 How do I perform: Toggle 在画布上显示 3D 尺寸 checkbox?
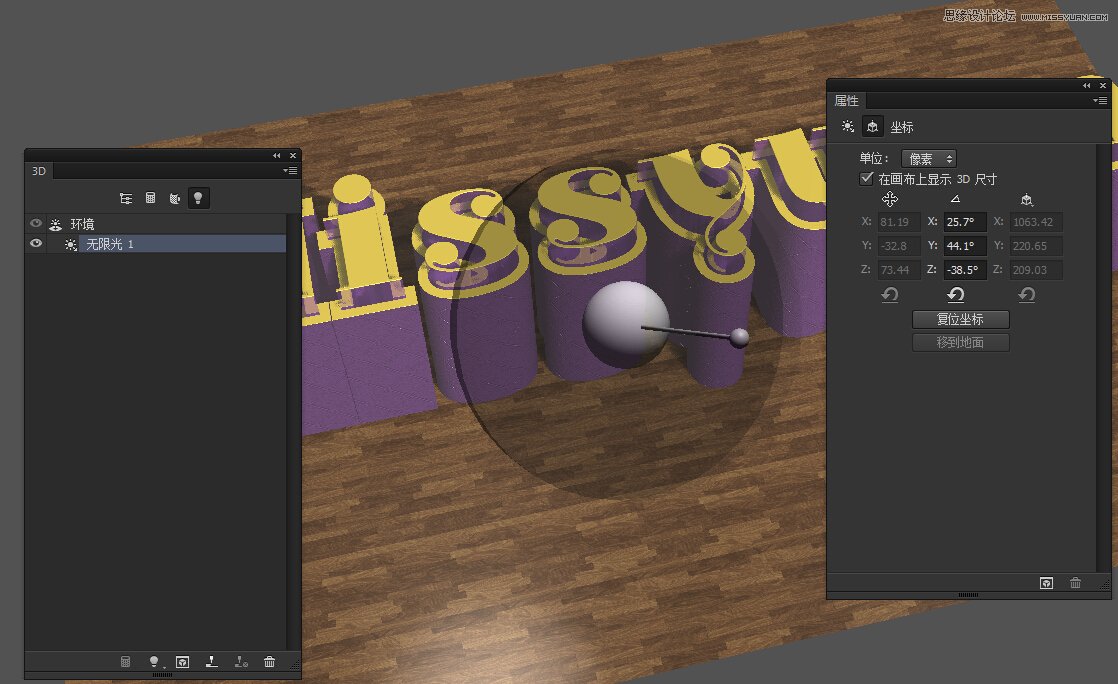coord(866,178)
